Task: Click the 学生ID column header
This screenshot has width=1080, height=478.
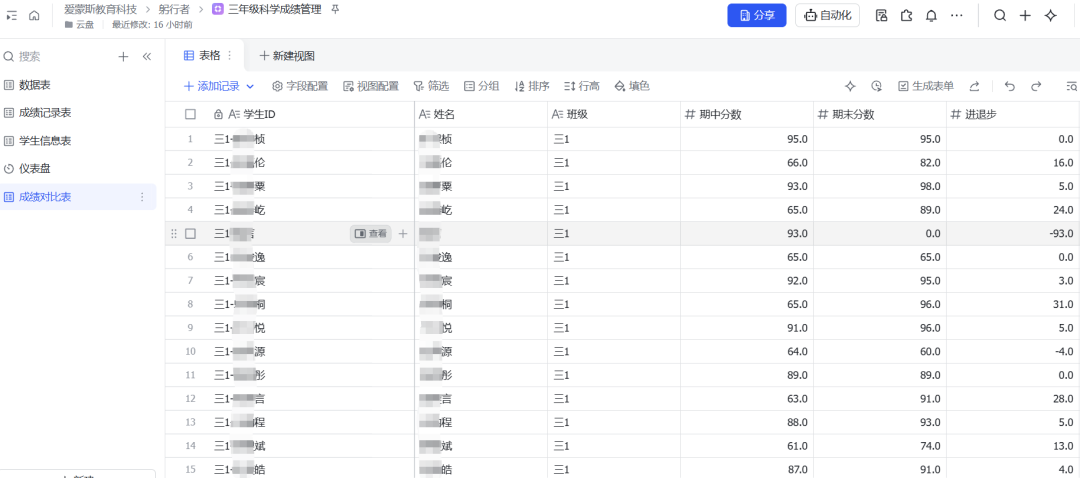Action: (290, 114)
